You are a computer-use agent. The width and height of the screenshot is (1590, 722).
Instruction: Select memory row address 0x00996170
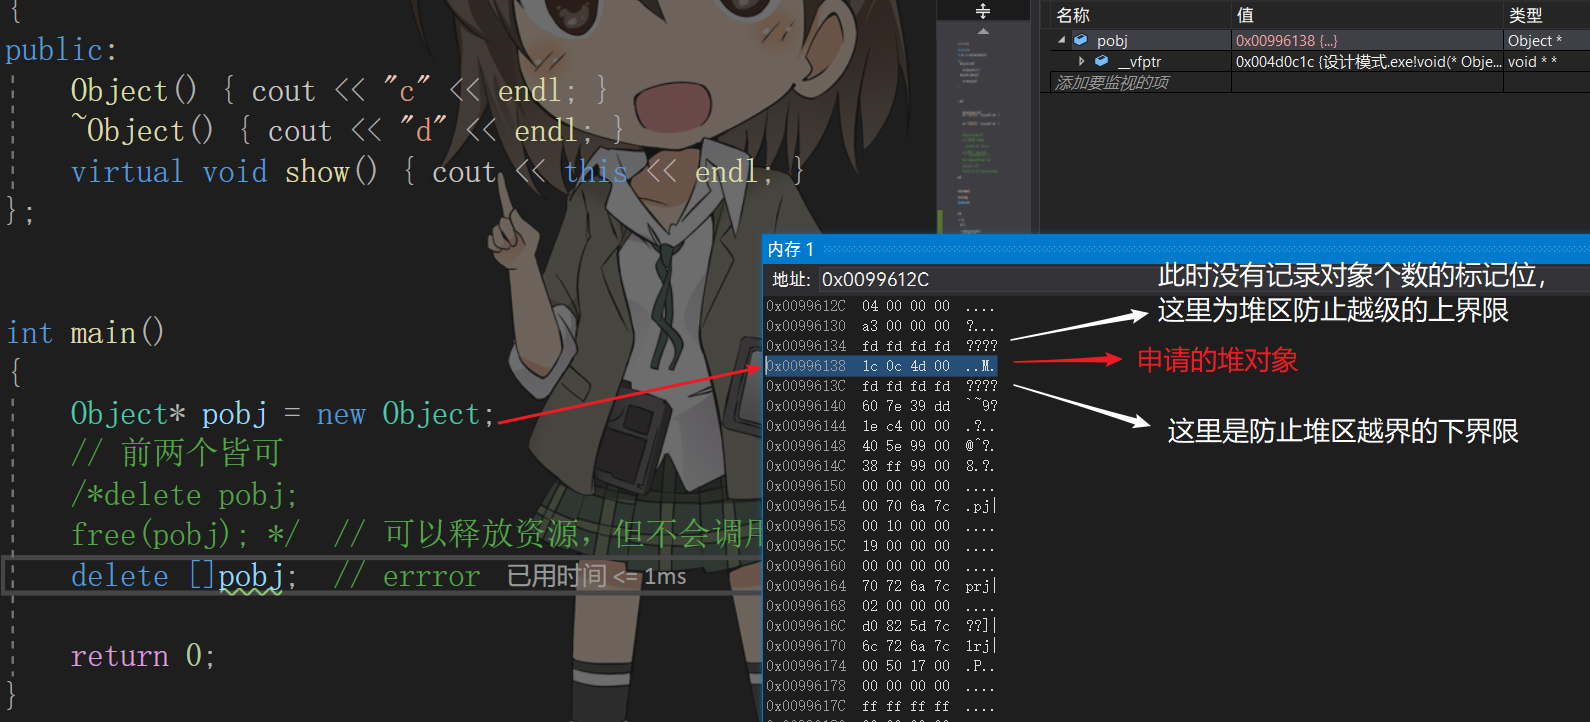coord(806,646)
